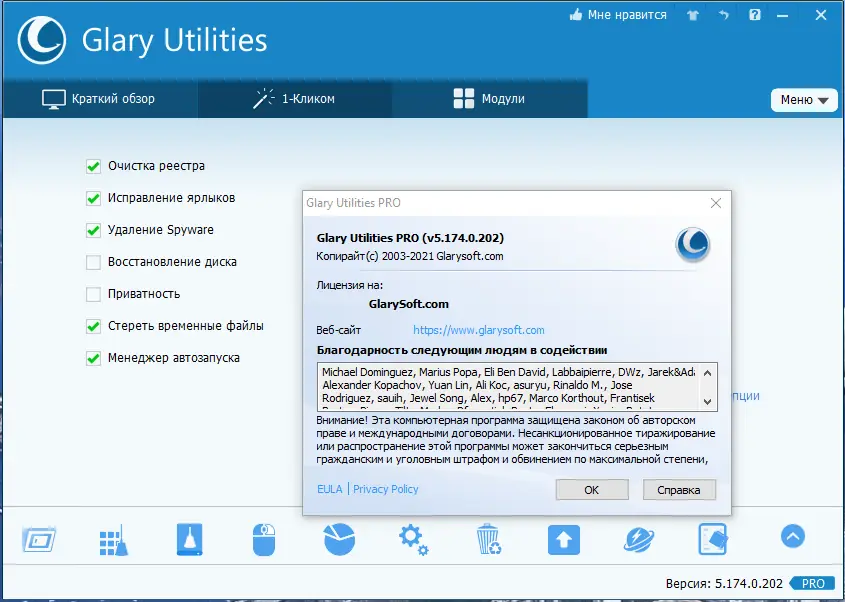845x602 pixels.
Task: Open the settings gears icon on bottom toolbar
Action: click(413, 538)
